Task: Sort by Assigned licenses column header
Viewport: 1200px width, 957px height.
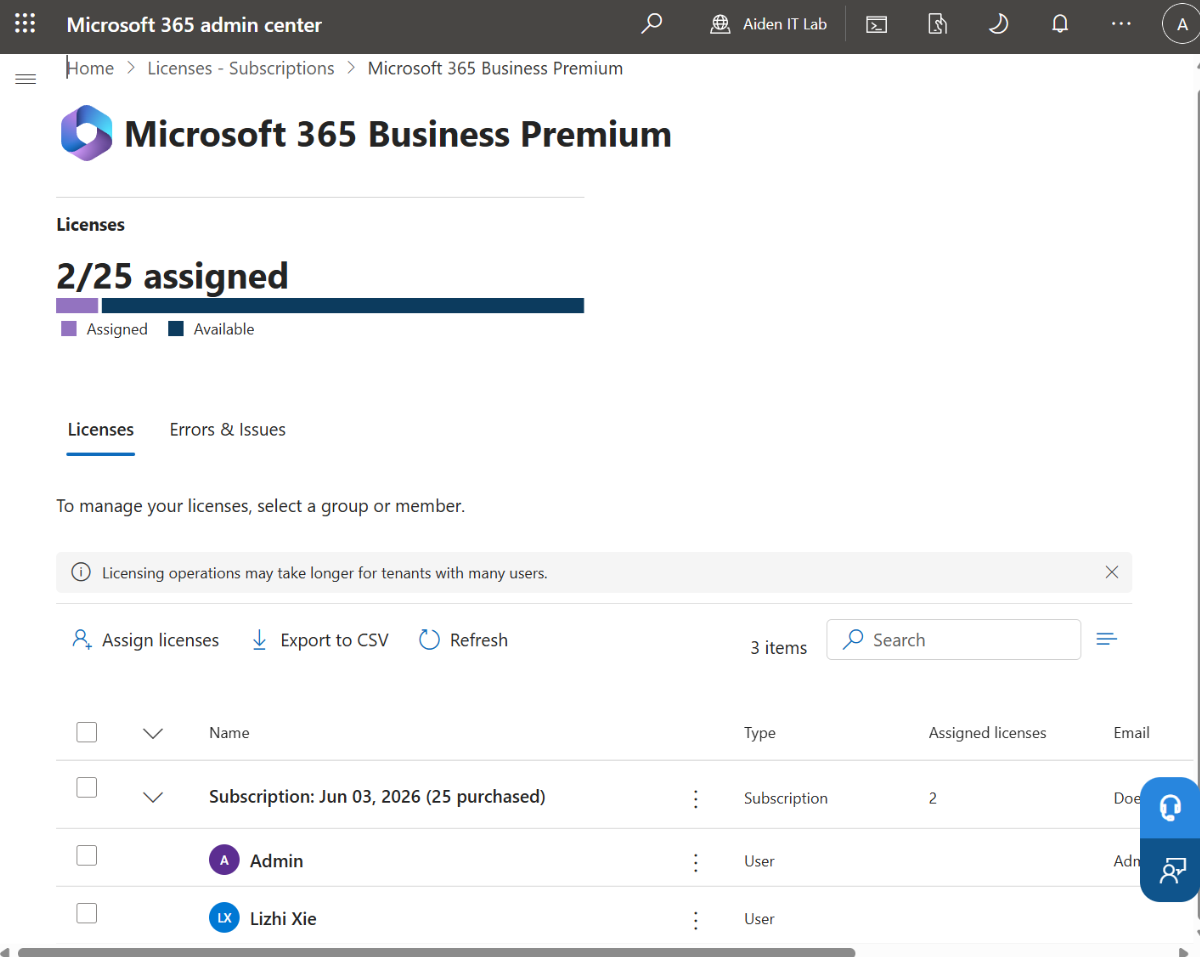Action: pos(987,733)
